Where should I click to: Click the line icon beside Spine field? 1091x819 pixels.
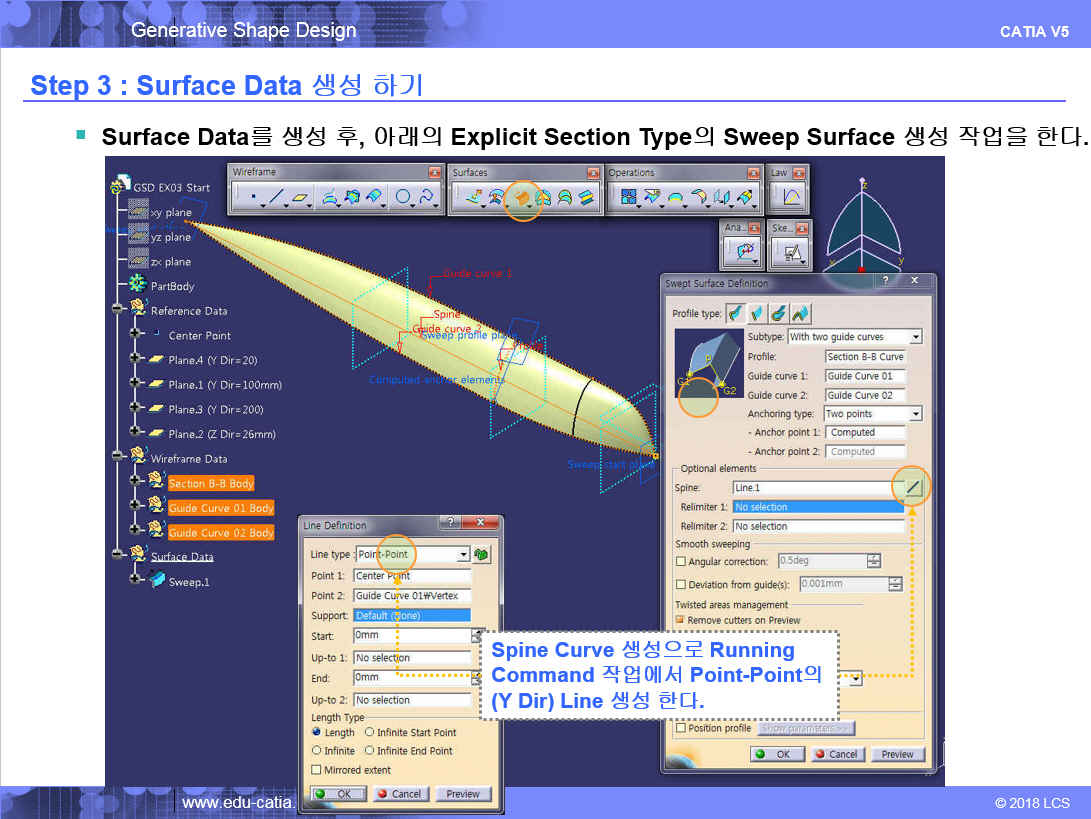(911, 487)
